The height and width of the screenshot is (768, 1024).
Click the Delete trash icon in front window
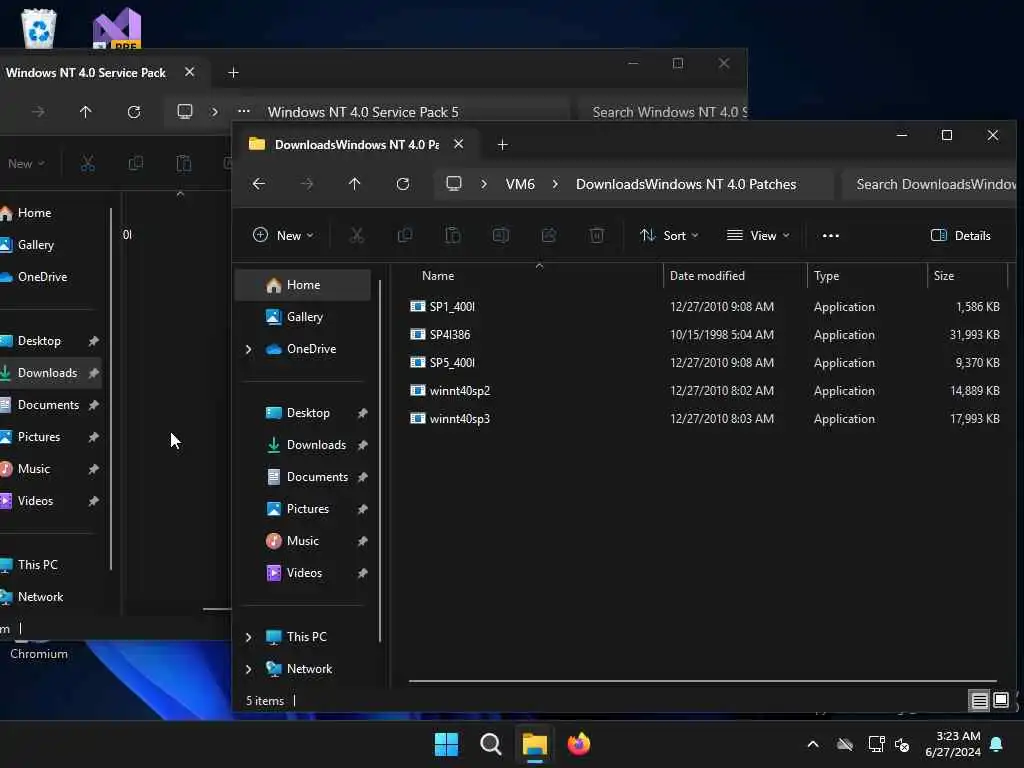(x=596, y=235)
